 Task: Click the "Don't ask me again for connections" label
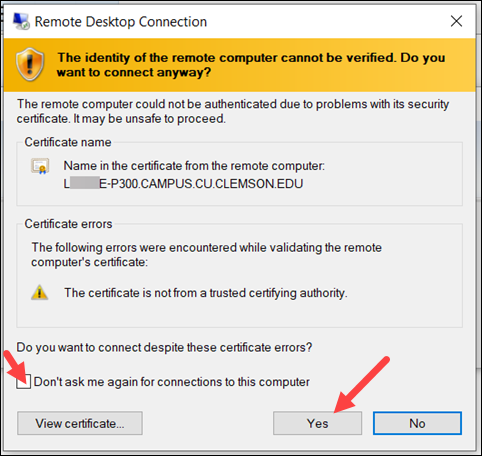point(172,382)
